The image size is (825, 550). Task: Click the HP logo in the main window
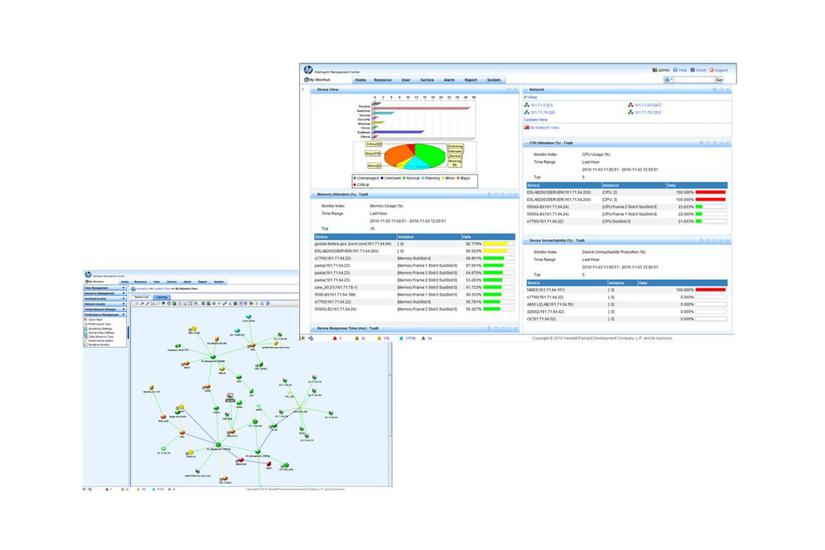(308, 69)
